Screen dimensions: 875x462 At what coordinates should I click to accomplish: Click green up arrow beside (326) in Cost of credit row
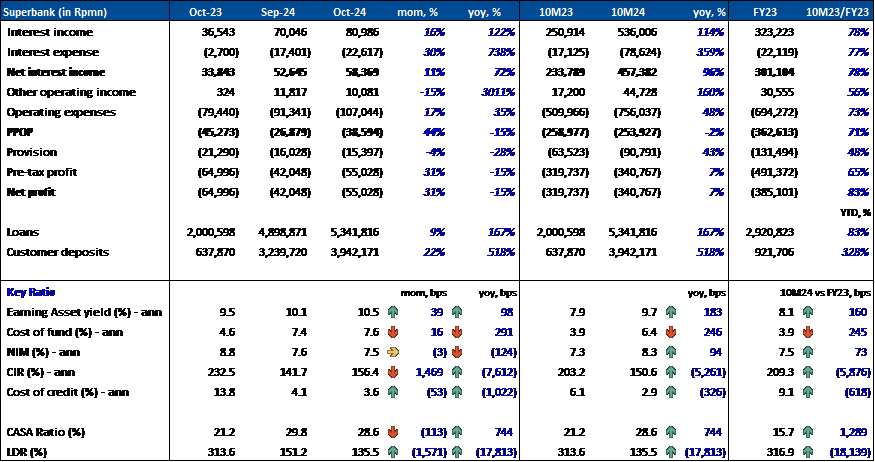click(x=671, y=392)
